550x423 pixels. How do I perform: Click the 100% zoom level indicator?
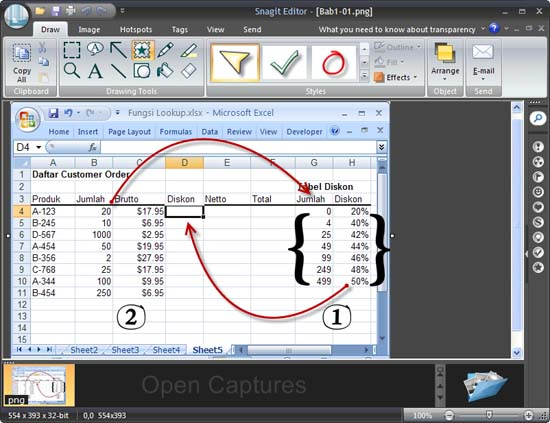tap(422, 416)
